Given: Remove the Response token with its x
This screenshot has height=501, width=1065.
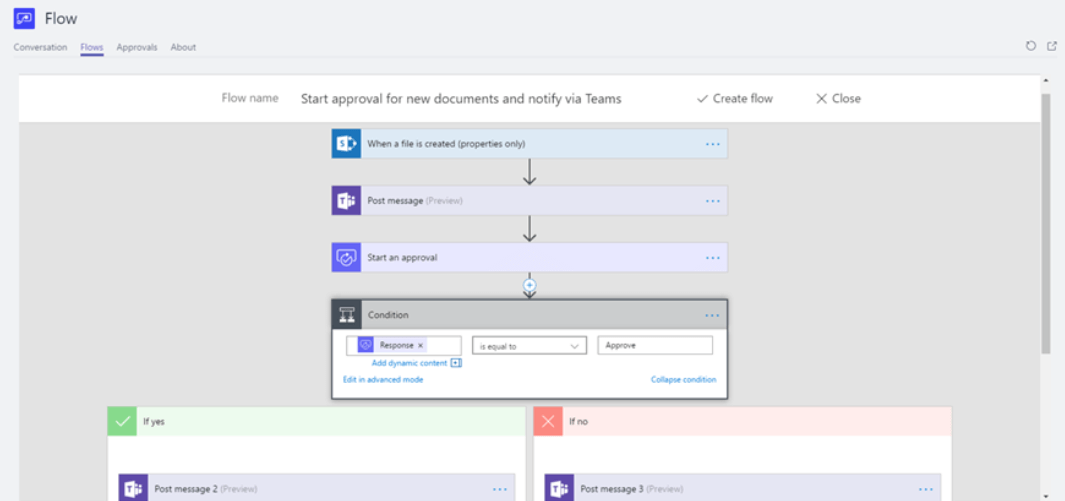Looking at the screenshot, I should pyautogui.click(x=420, y=346).
